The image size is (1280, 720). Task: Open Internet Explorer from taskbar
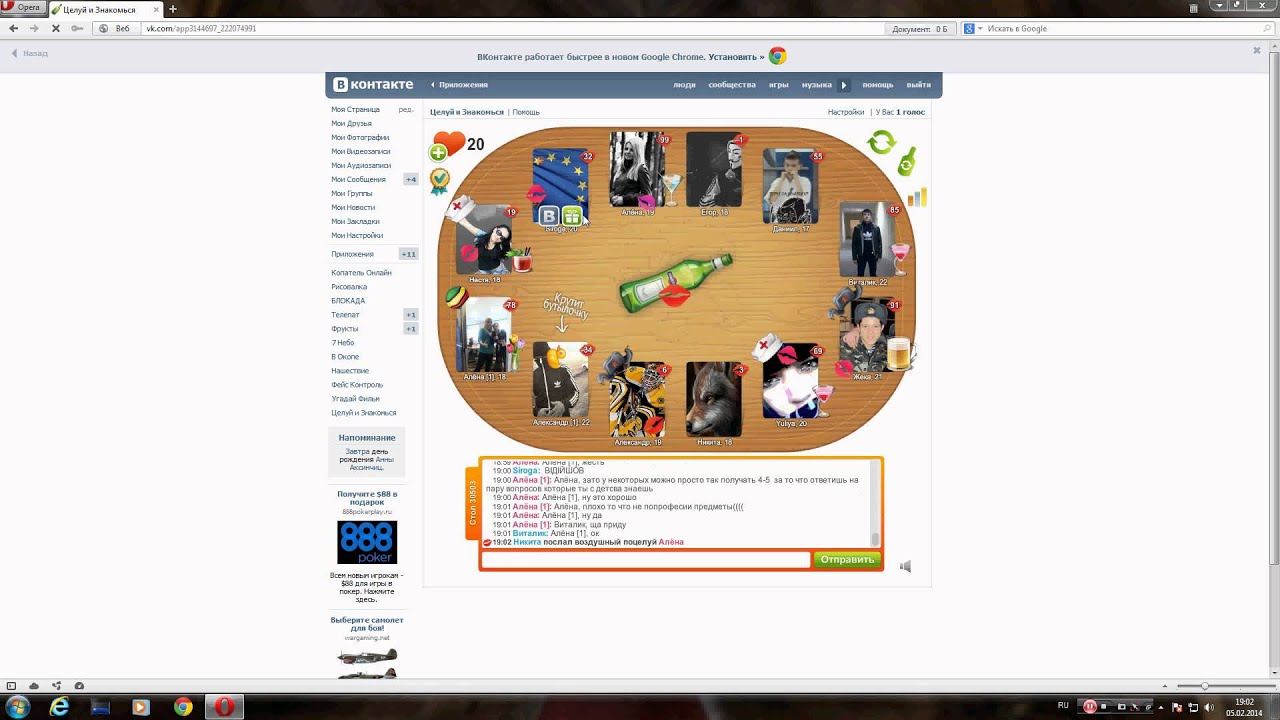60,707
